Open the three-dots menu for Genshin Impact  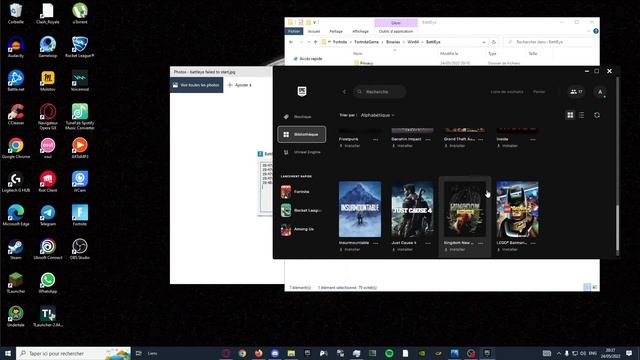tap(428, 140)
